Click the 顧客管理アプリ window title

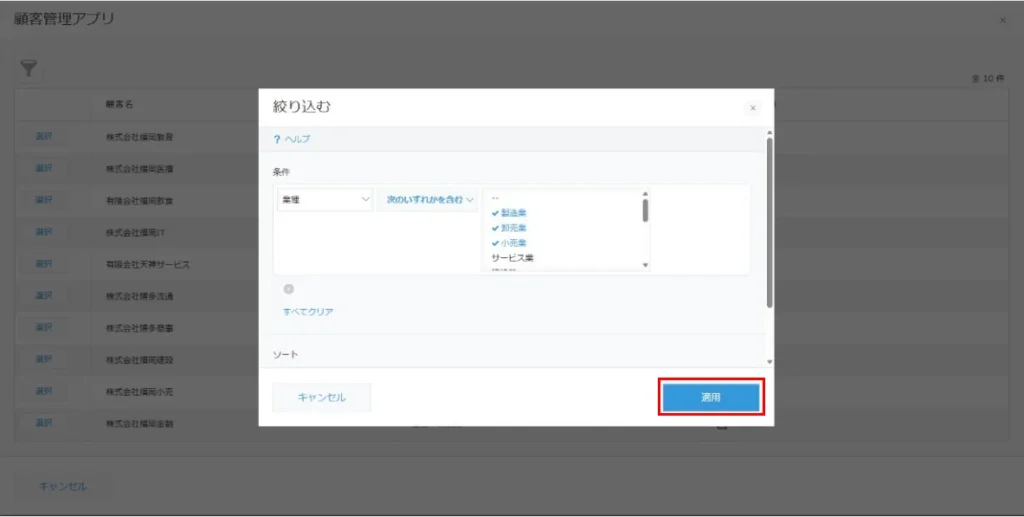(x=64, y=19)
